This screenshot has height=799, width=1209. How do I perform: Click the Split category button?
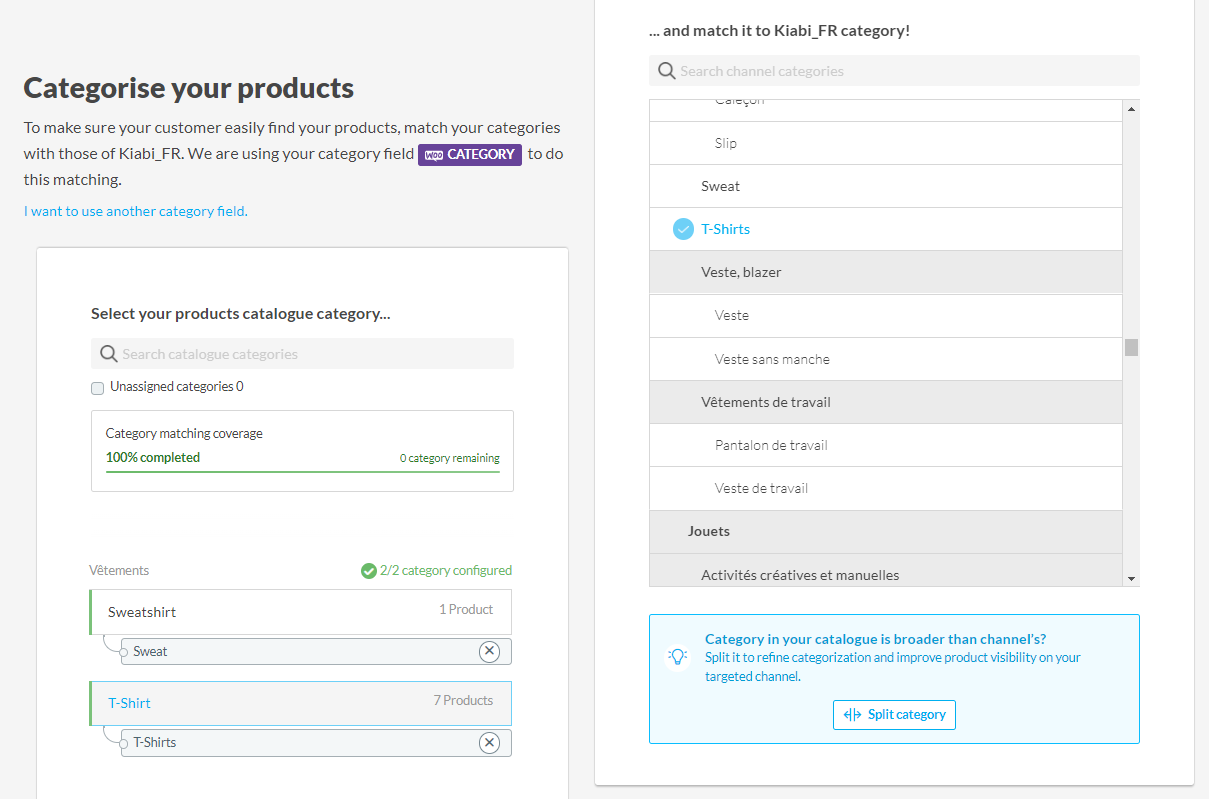coord(894,715)
